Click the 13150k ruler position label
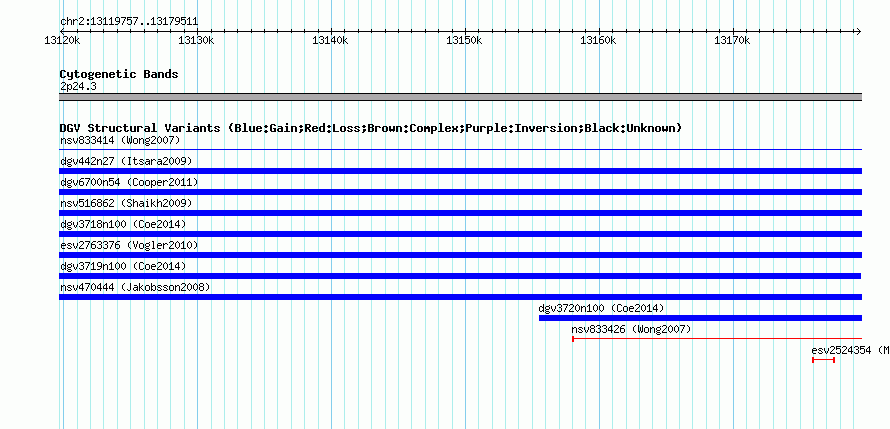The height and width of the screenshot is (429, 890). pos(464,40)
